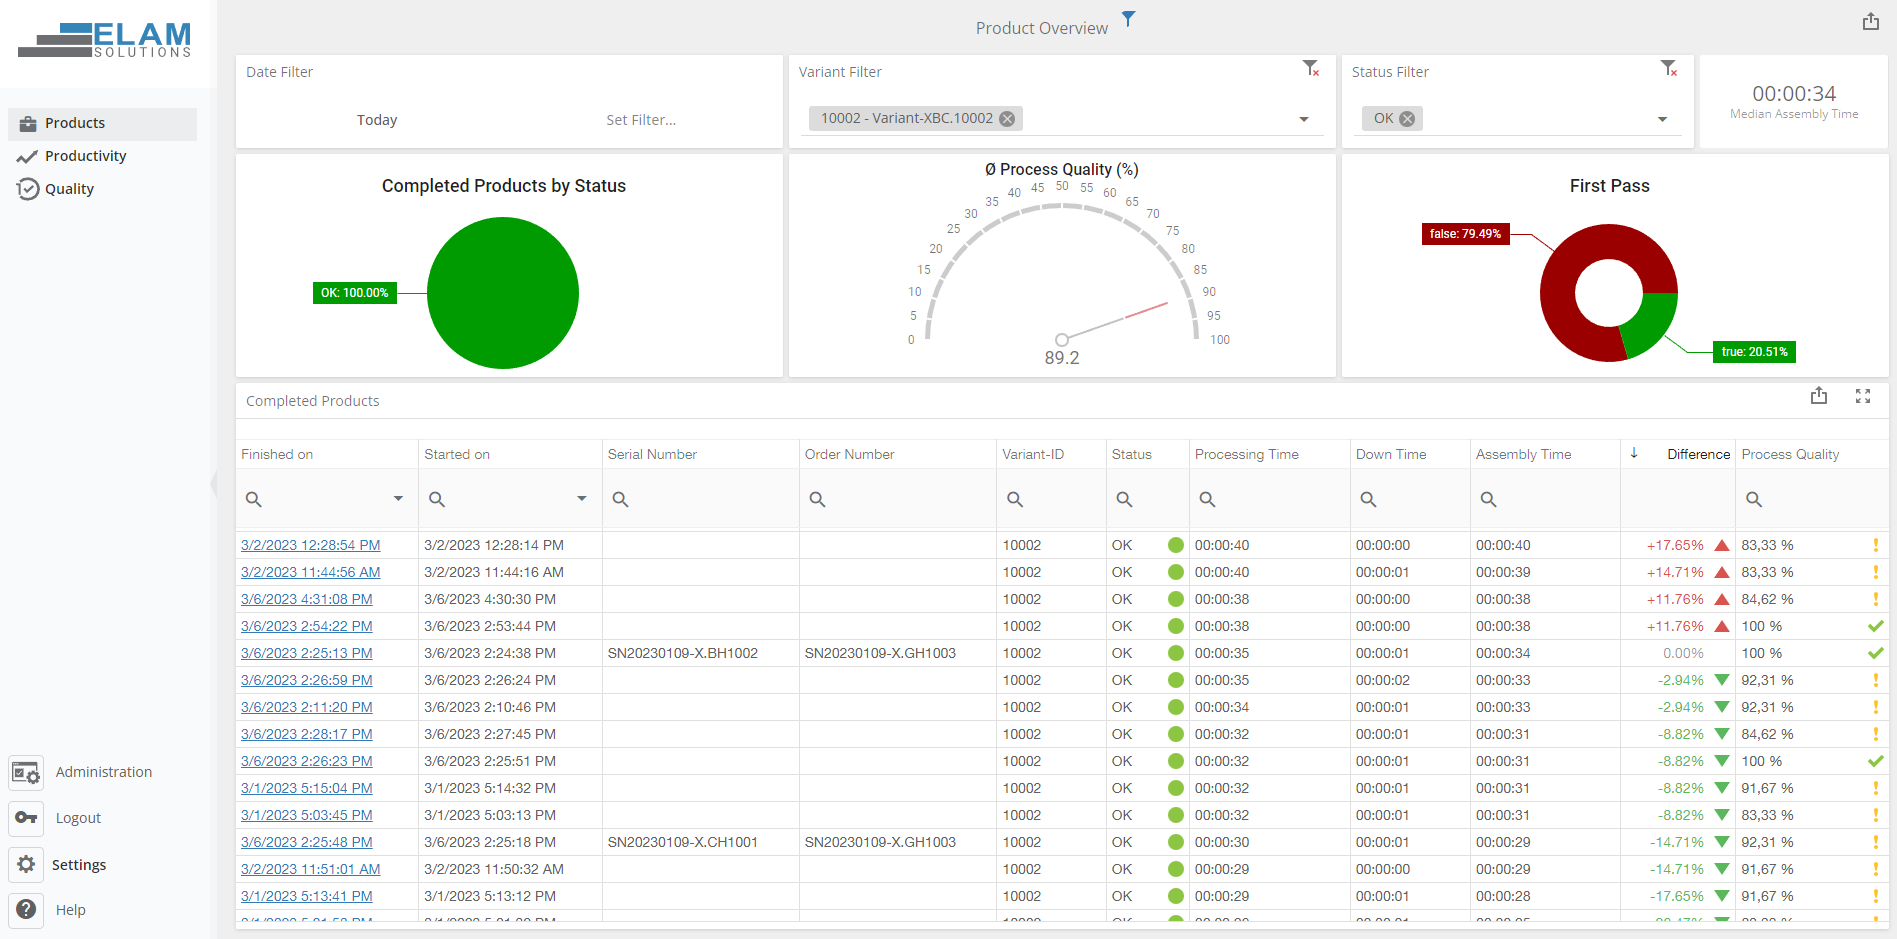Go to the Quality section in sidebar

(x=69, y=189)
